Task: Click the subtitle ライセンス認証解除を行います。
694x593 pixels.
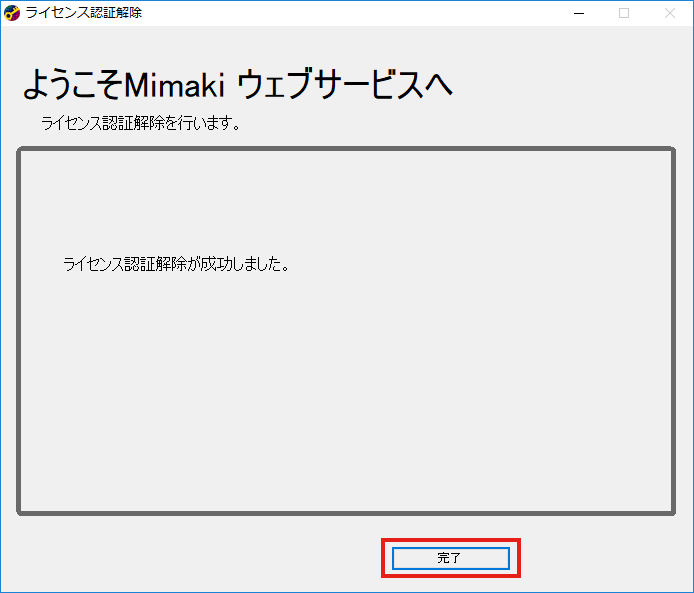Action: (x=140, y=125)
